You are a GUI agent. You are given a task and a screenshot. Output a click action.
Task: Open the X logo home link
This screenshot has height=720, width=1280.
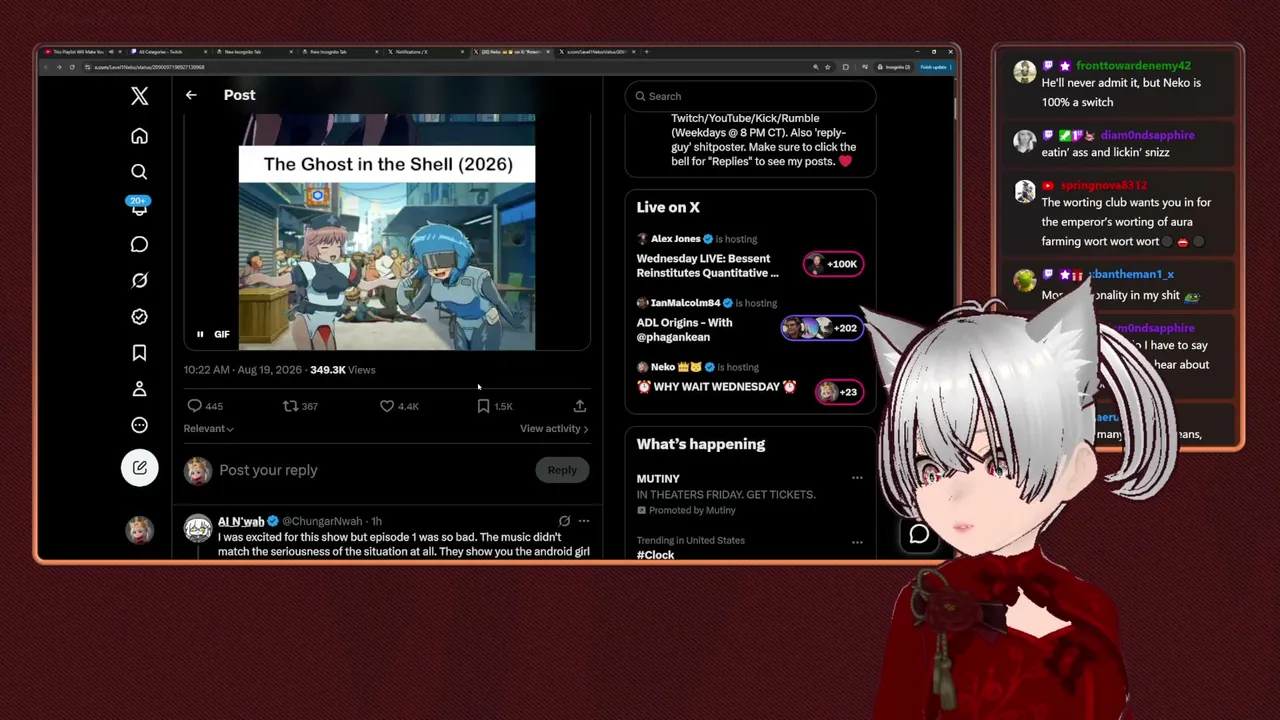click(x=139, y=95)
